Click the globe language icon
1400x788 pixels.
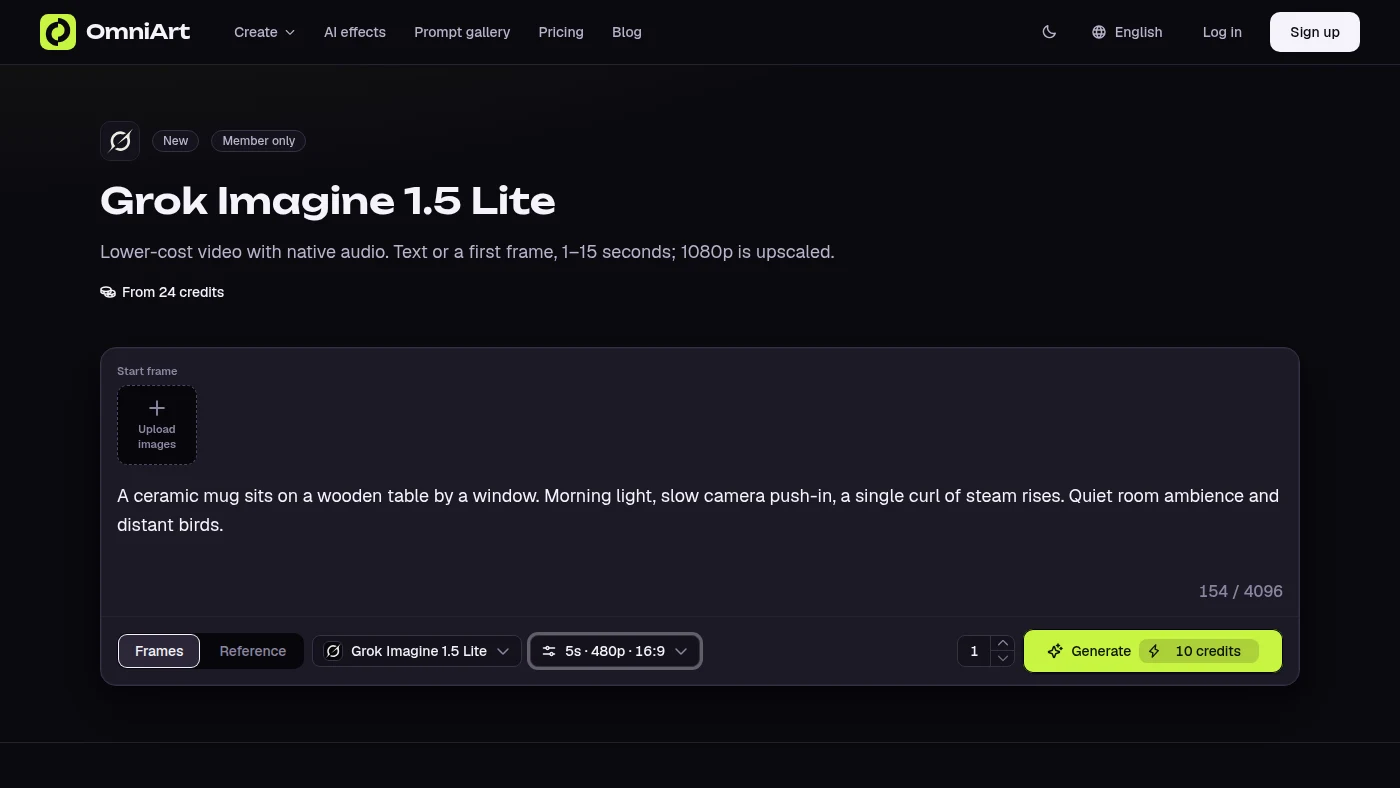1099,32
